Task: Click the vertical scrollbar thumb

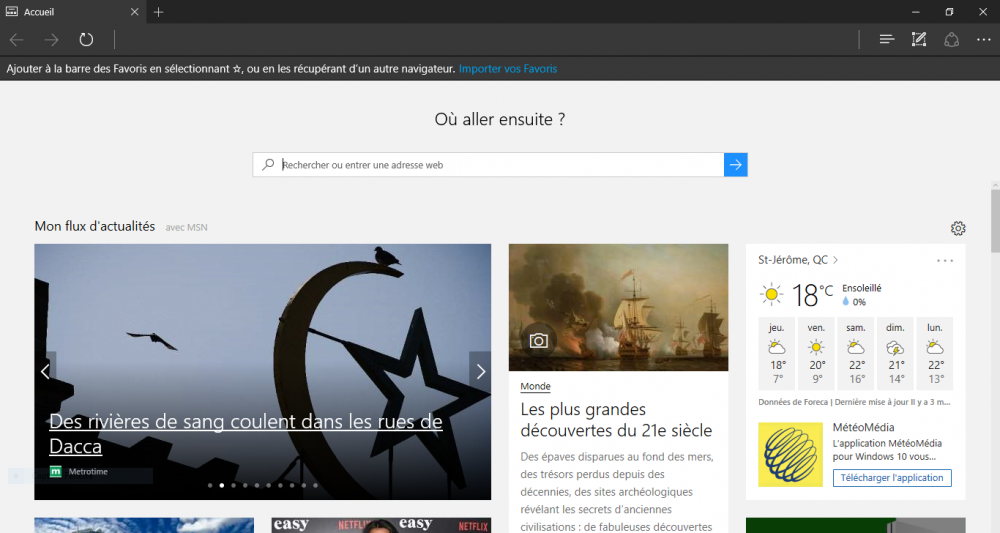Action: (x=995, y=221)
